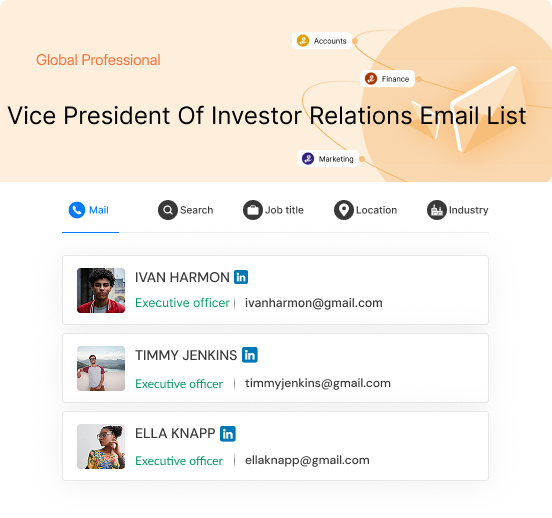This screenshot has width=552, height=518.
Task: Click Ivan Harmon's profile photo
Action: (x=101, y=291)
